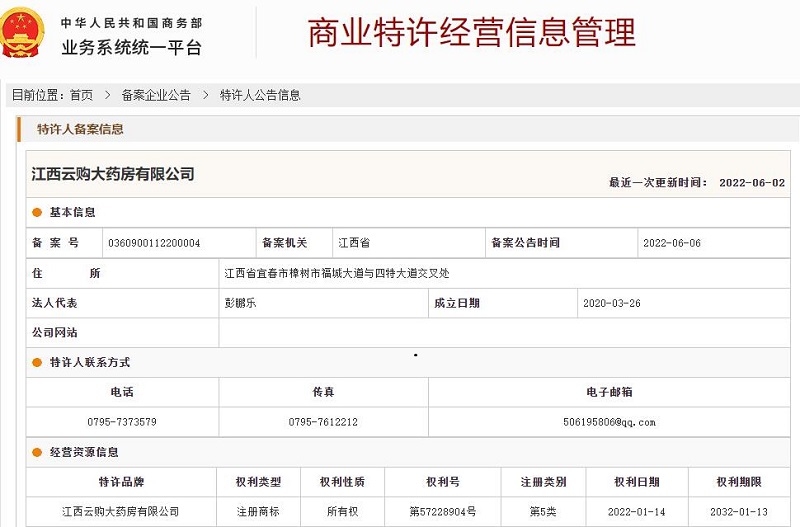Click the 公司网站 label cell

click(x=122, y=333)
